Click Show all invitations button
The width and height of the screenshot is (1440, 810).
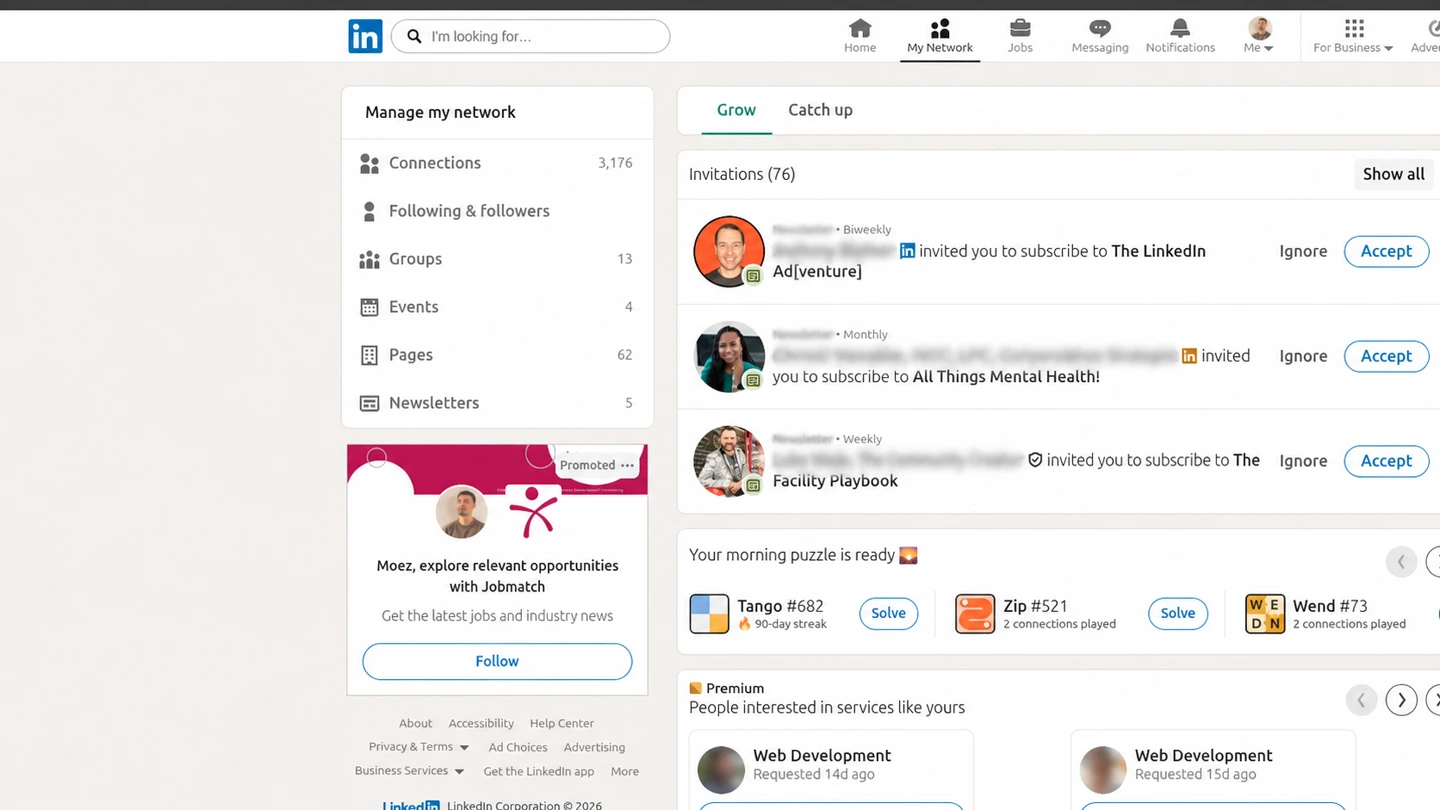coord(1393,174)
